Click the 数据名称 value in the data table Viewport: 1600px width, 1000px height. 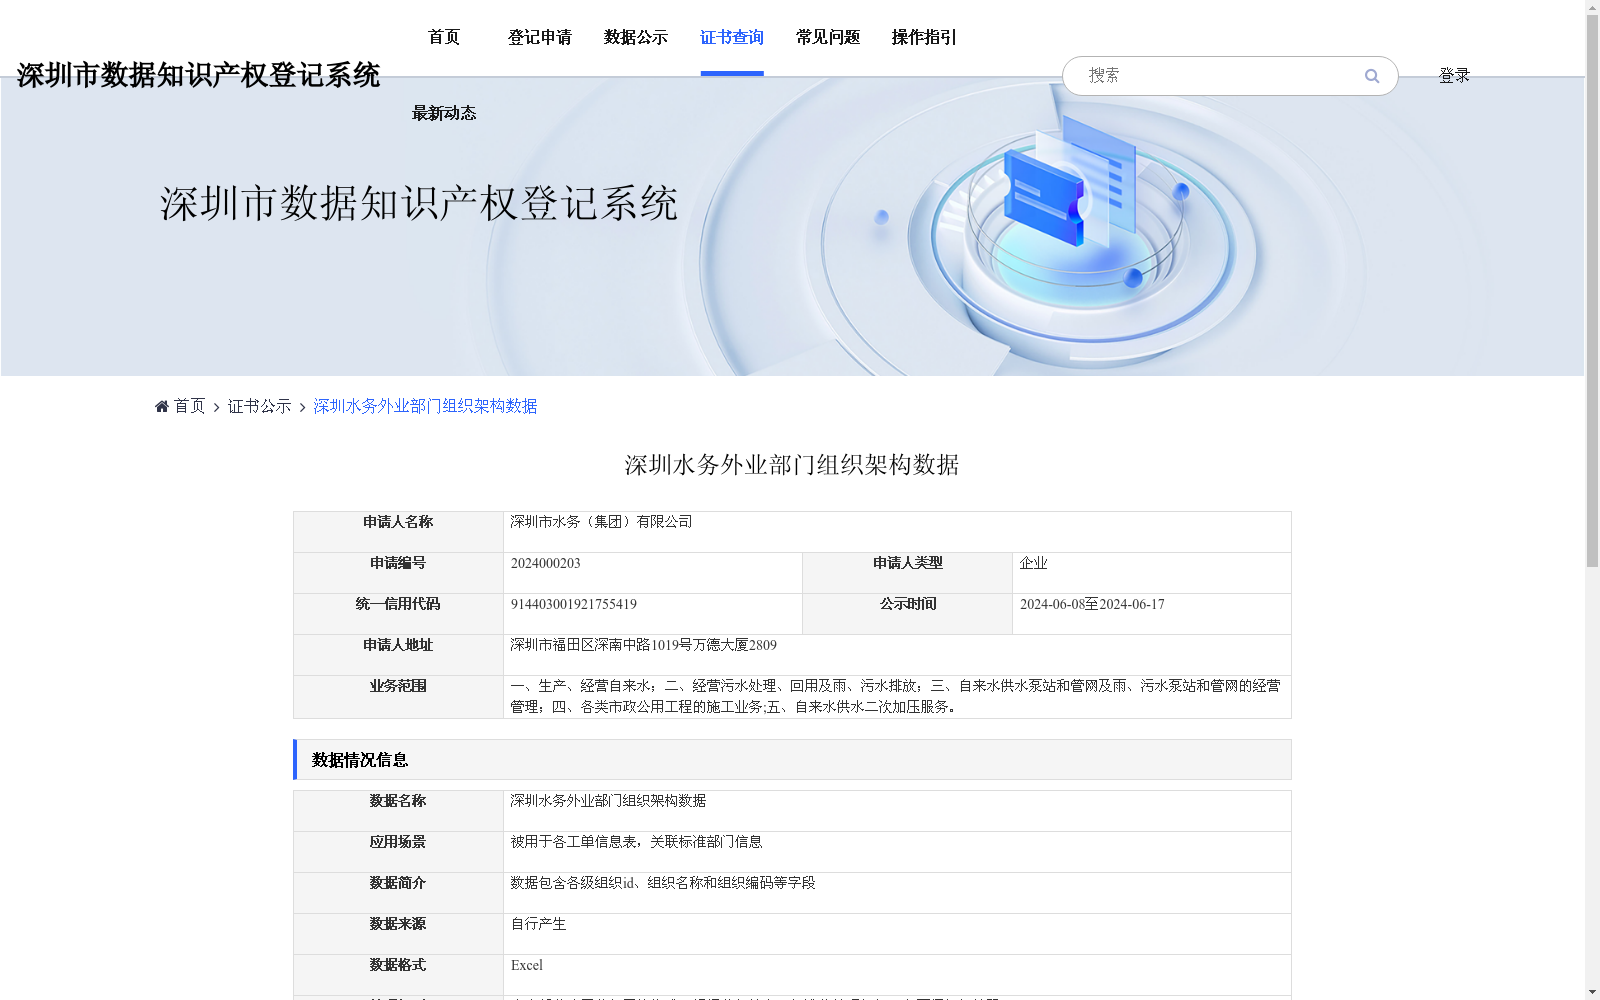coord(608,801)
